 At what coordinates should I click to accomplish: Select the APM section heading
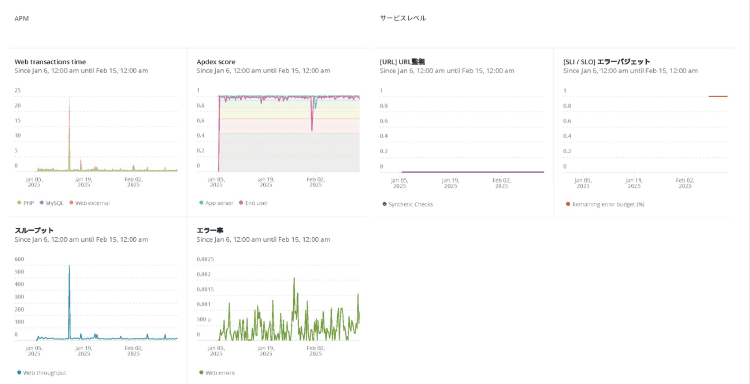coord(19,18)
